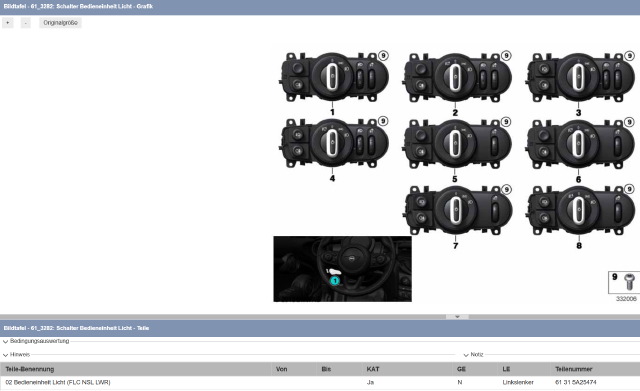Select light switch unit number 8
Image resolution: width=640 pixels, height=391 pixels.
point(581,210)
